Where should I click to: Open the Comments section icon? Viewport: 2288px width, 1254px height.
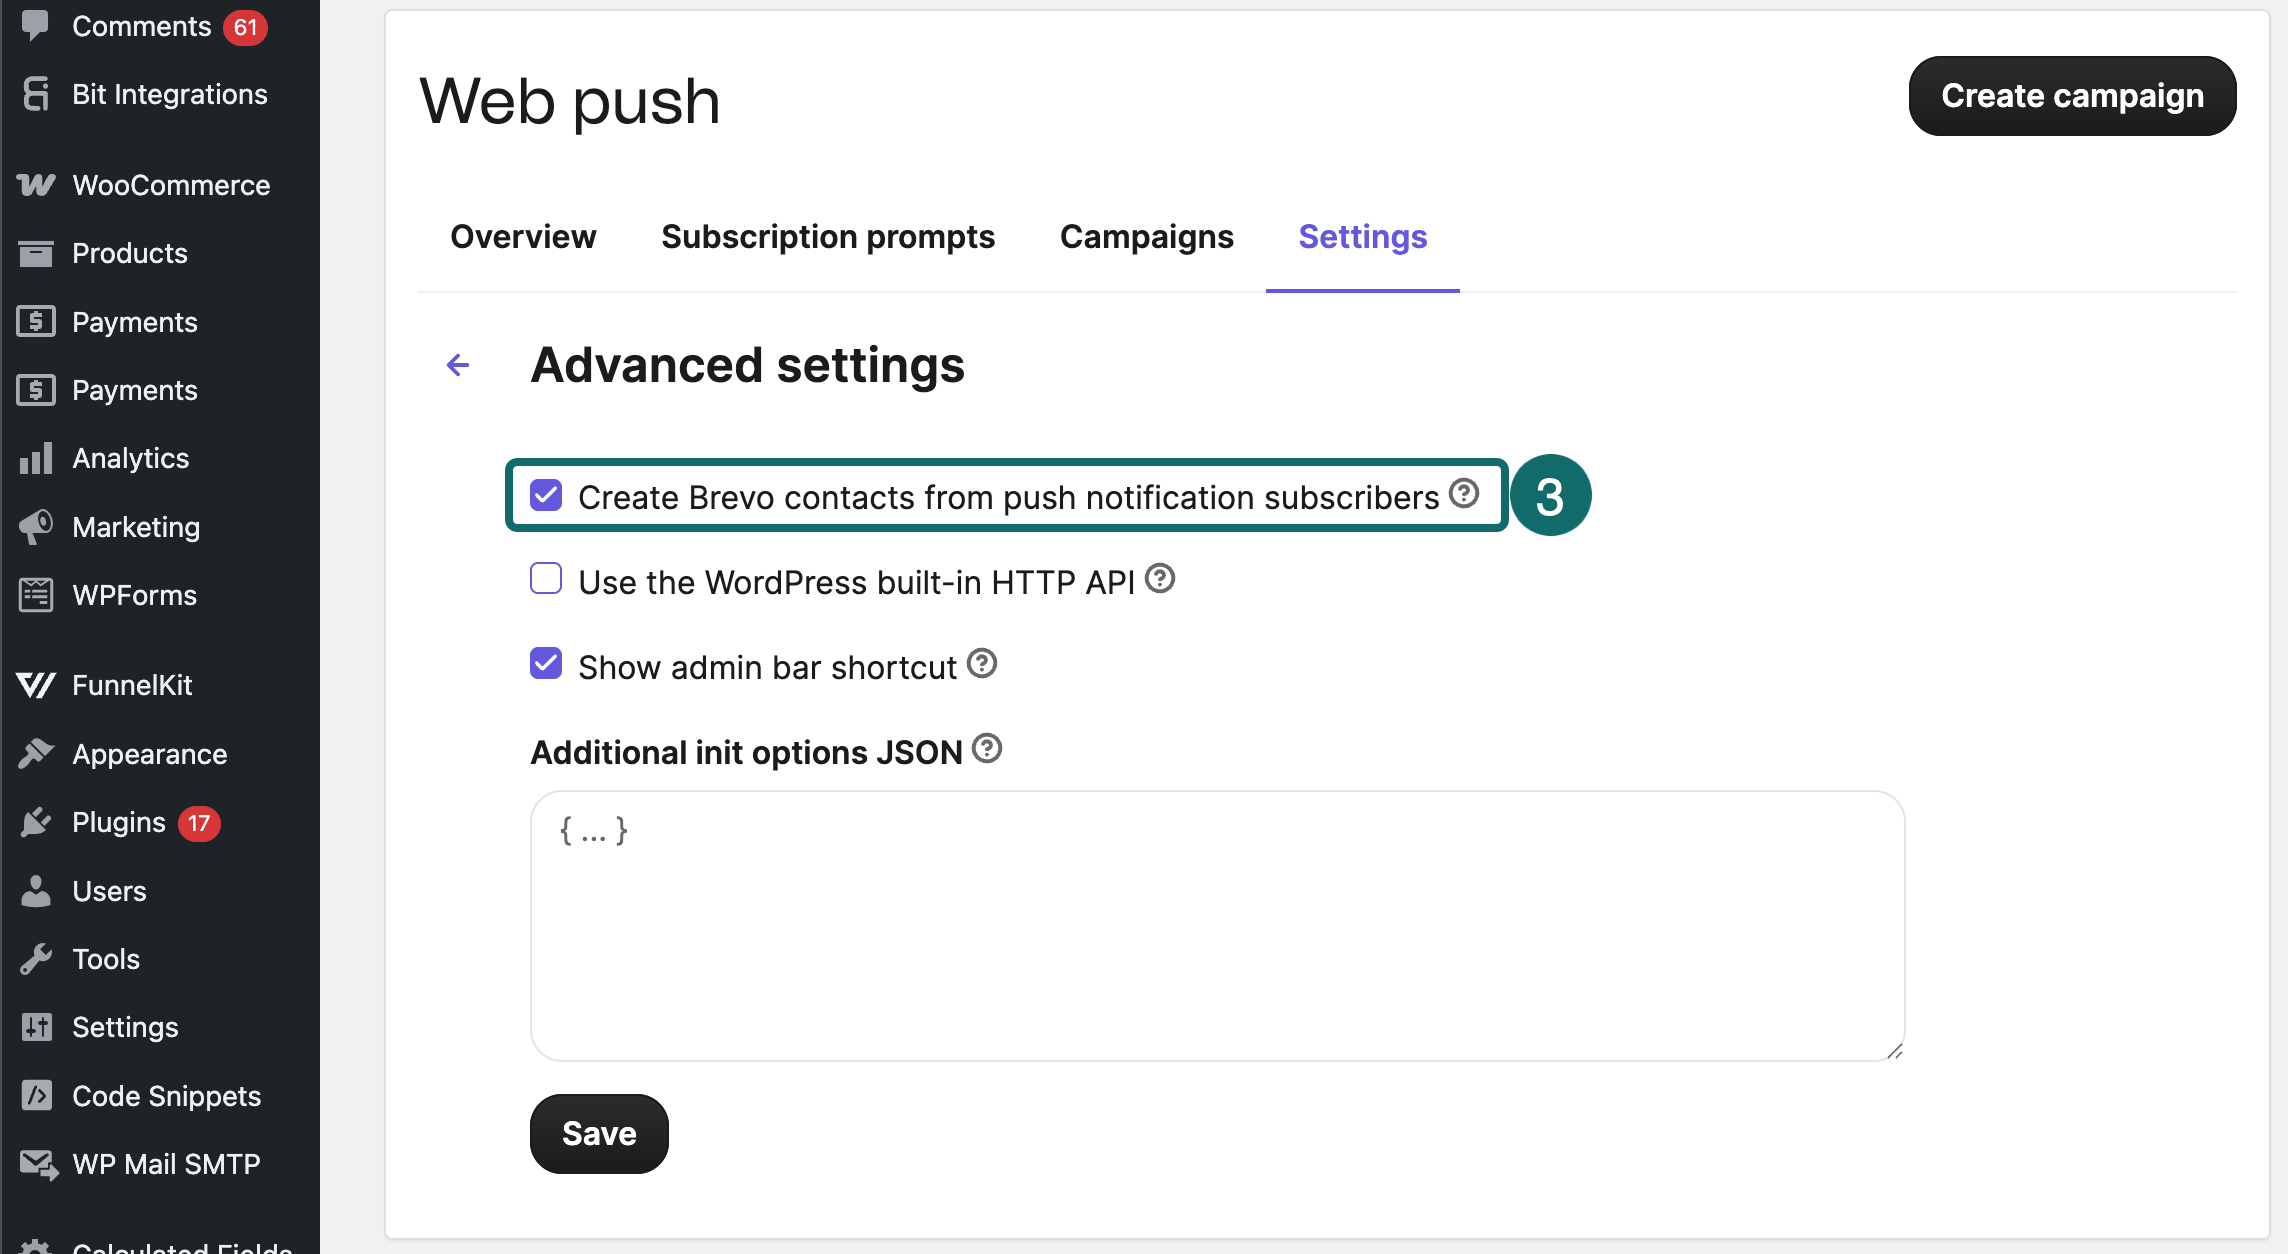pyautogui.click(x=36, y=27)
